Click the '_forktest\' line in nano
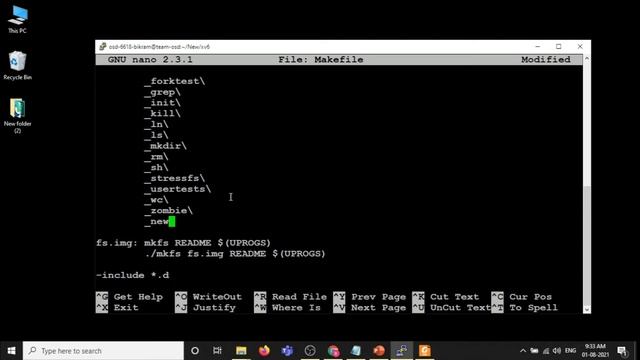Image resolution: width=640 pixels, height=360 pixels. 175,81
